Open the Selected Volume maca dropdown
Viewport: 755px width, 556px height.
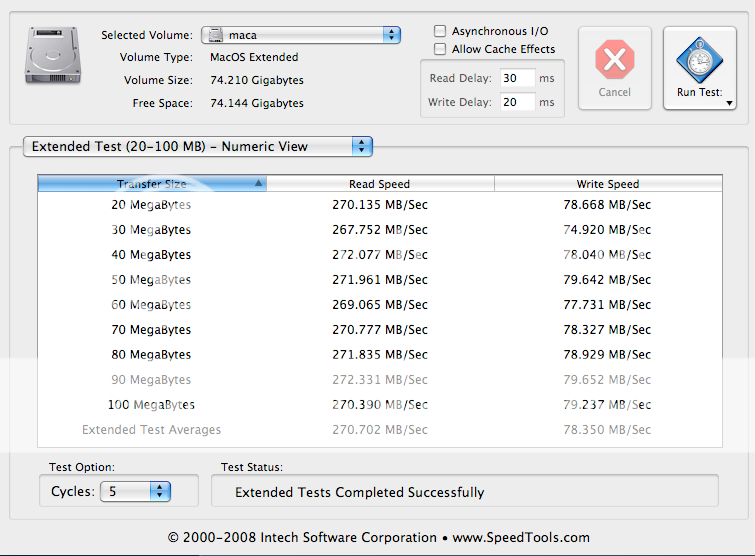coord(301,35)
